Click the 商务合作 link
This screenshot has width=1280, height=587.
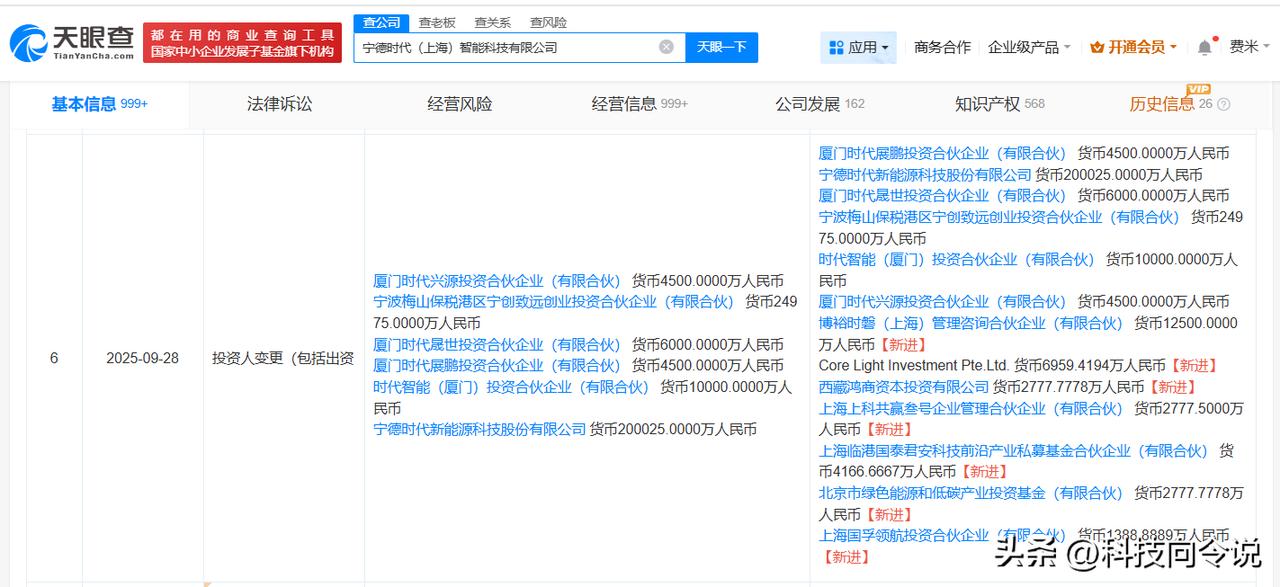(x=942, y=47)
